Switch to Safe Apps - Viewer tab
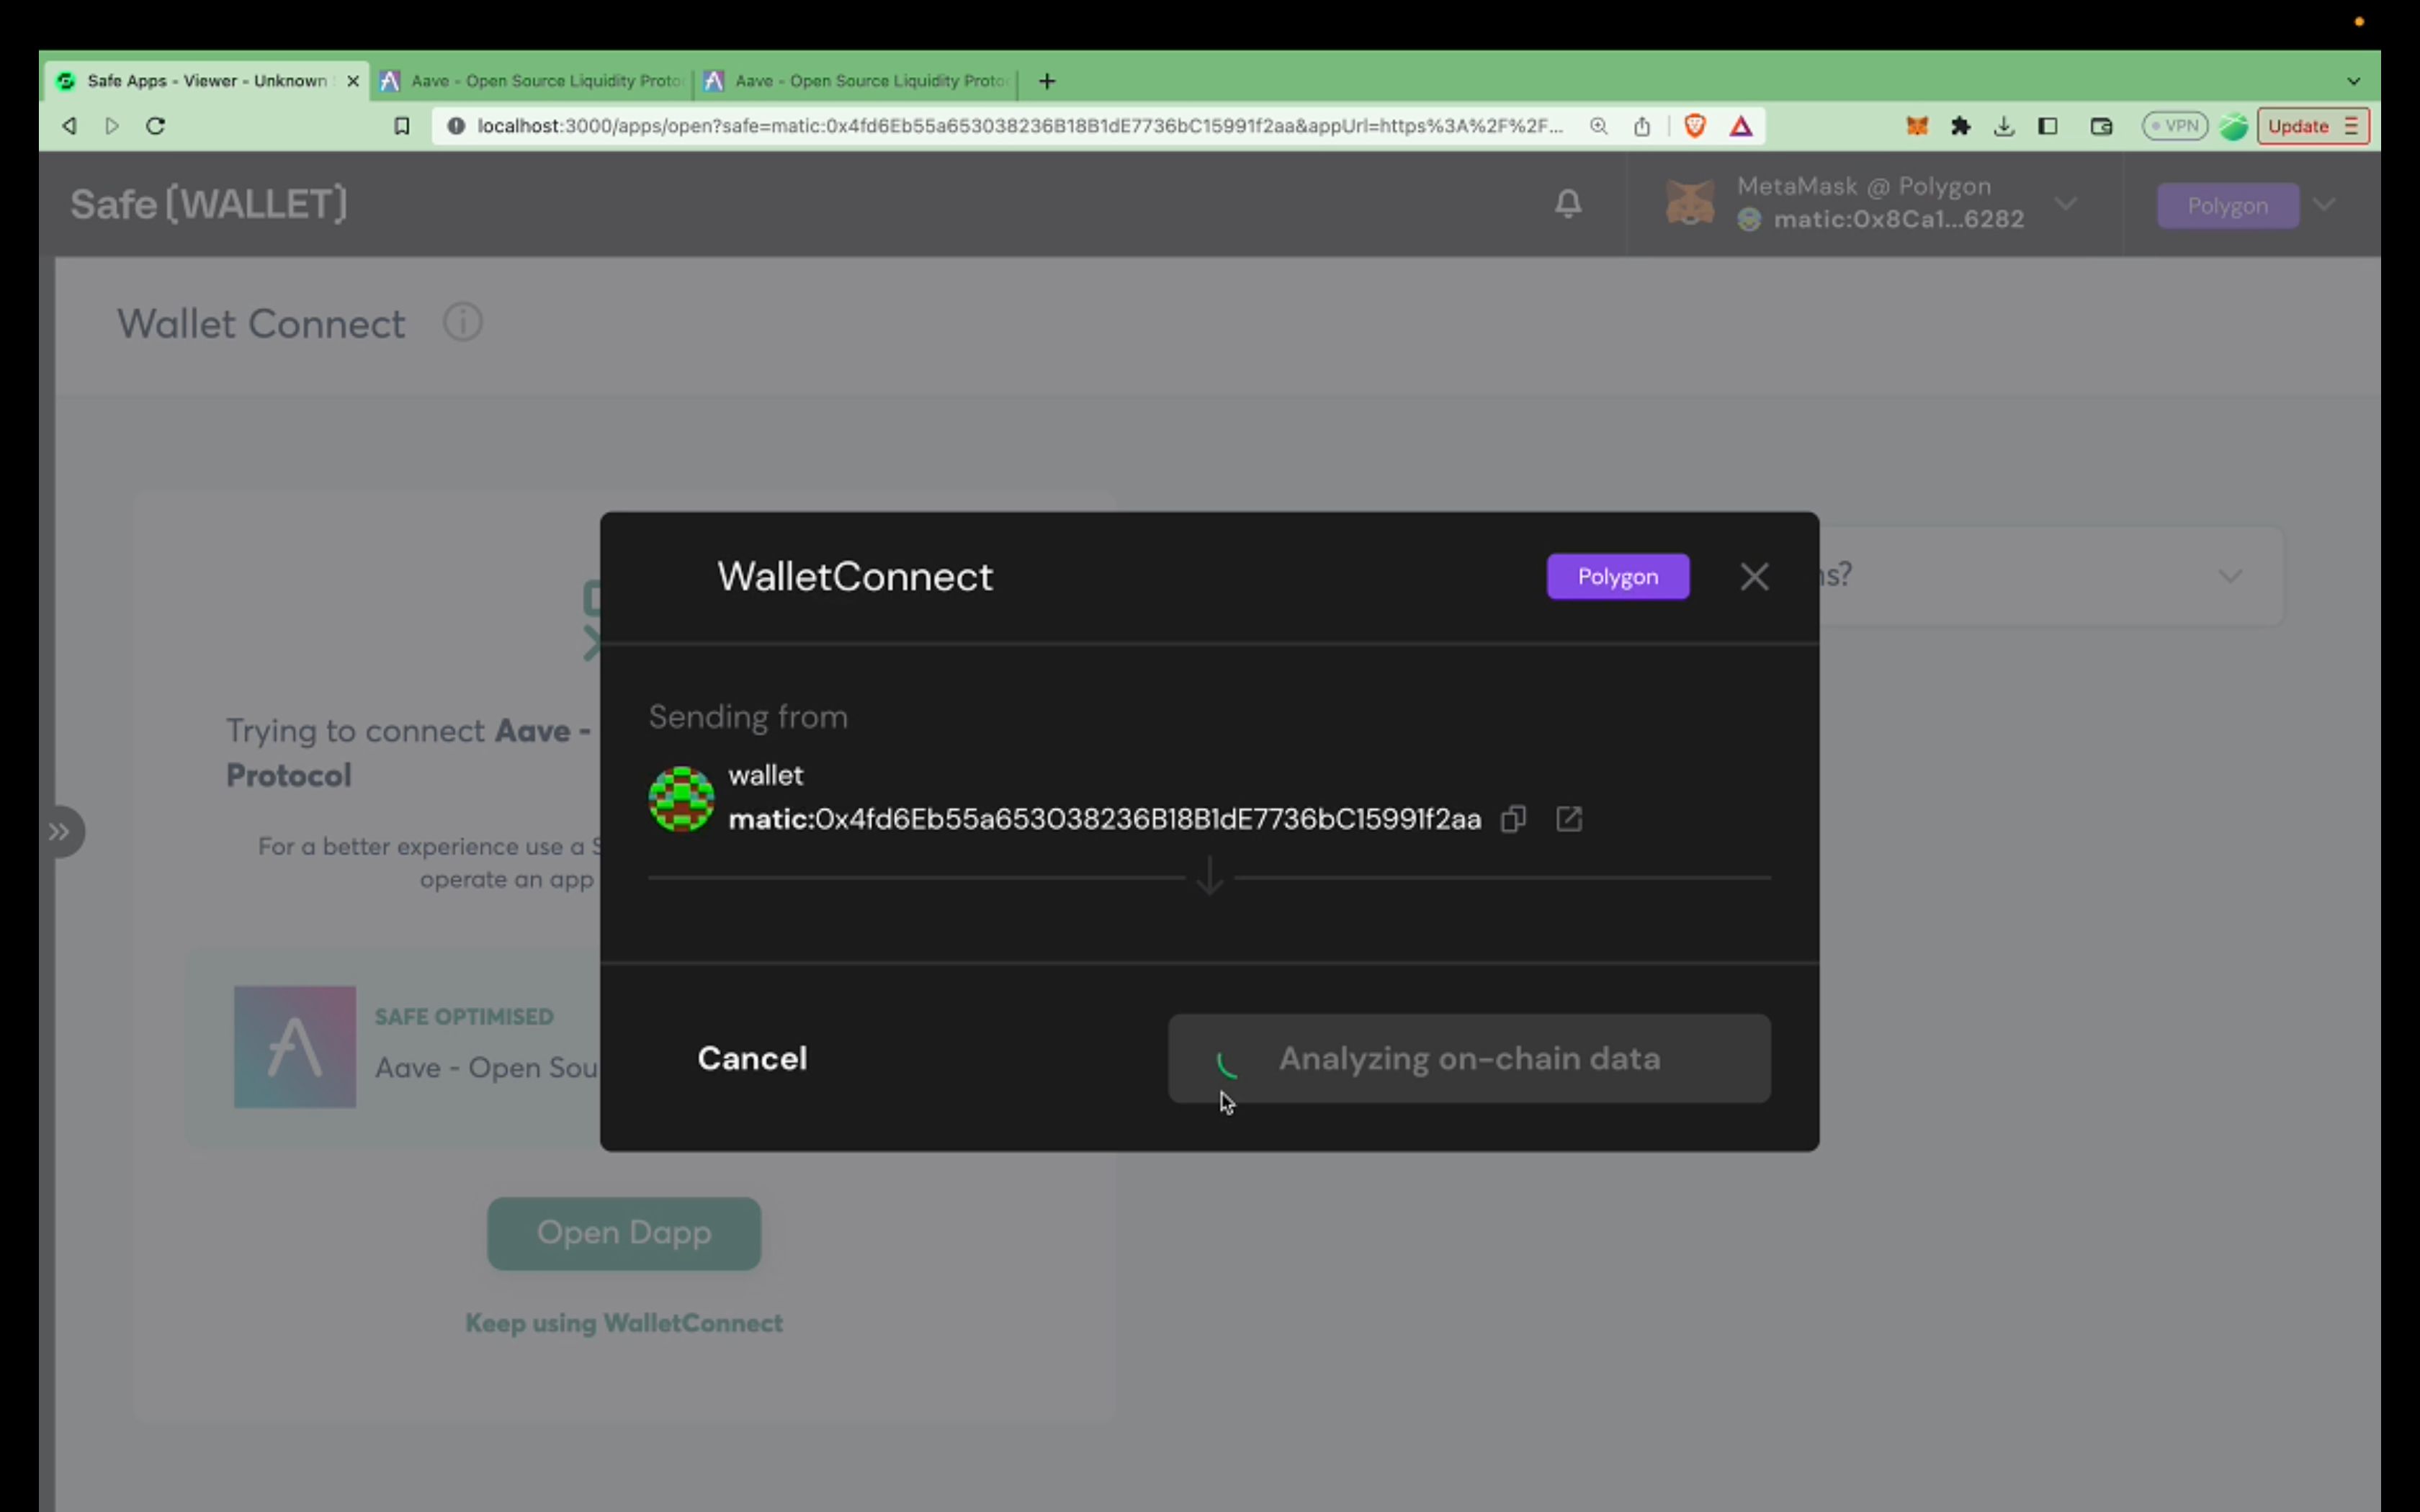 click(x=205, y=81)
